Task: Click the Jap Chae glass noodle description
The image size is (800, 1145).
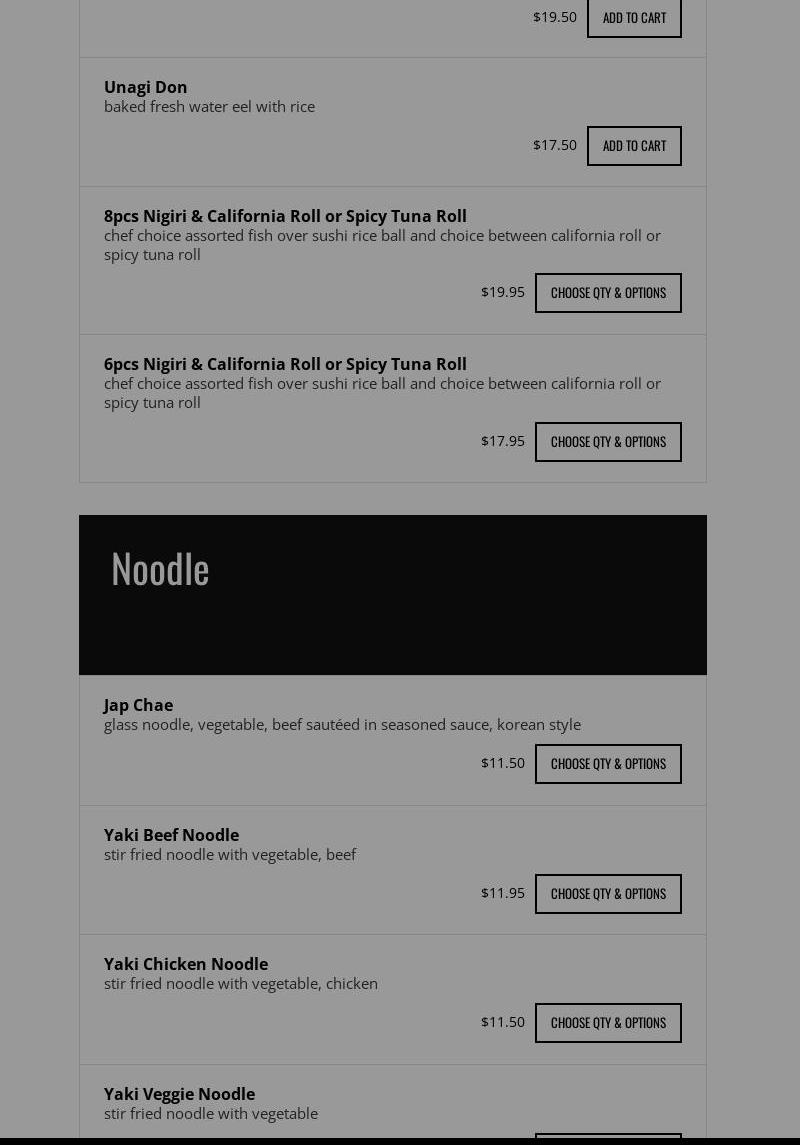Action: coord(342,724)
